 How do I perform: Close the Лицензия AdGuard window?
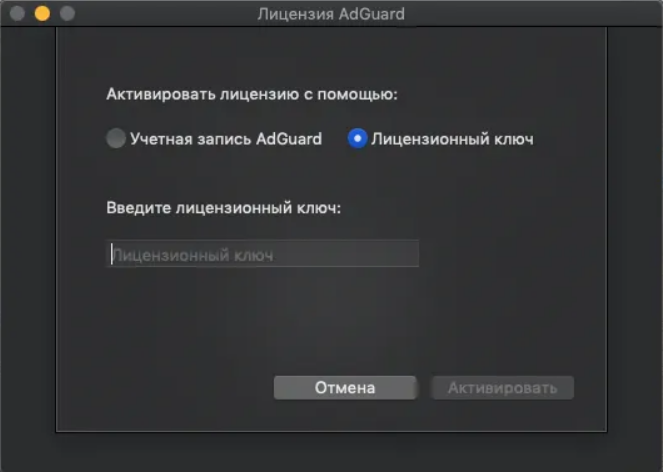click(17, 14)
